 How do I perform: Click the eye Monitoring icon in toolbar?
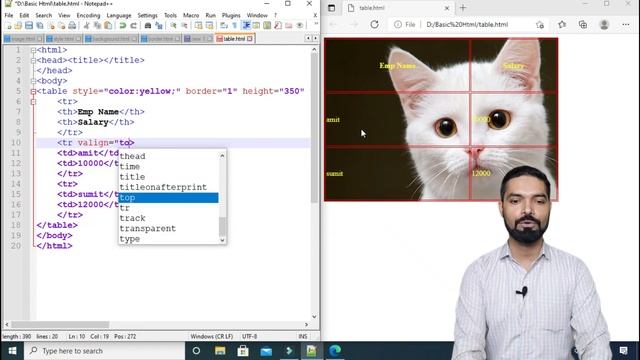point(300,26)
